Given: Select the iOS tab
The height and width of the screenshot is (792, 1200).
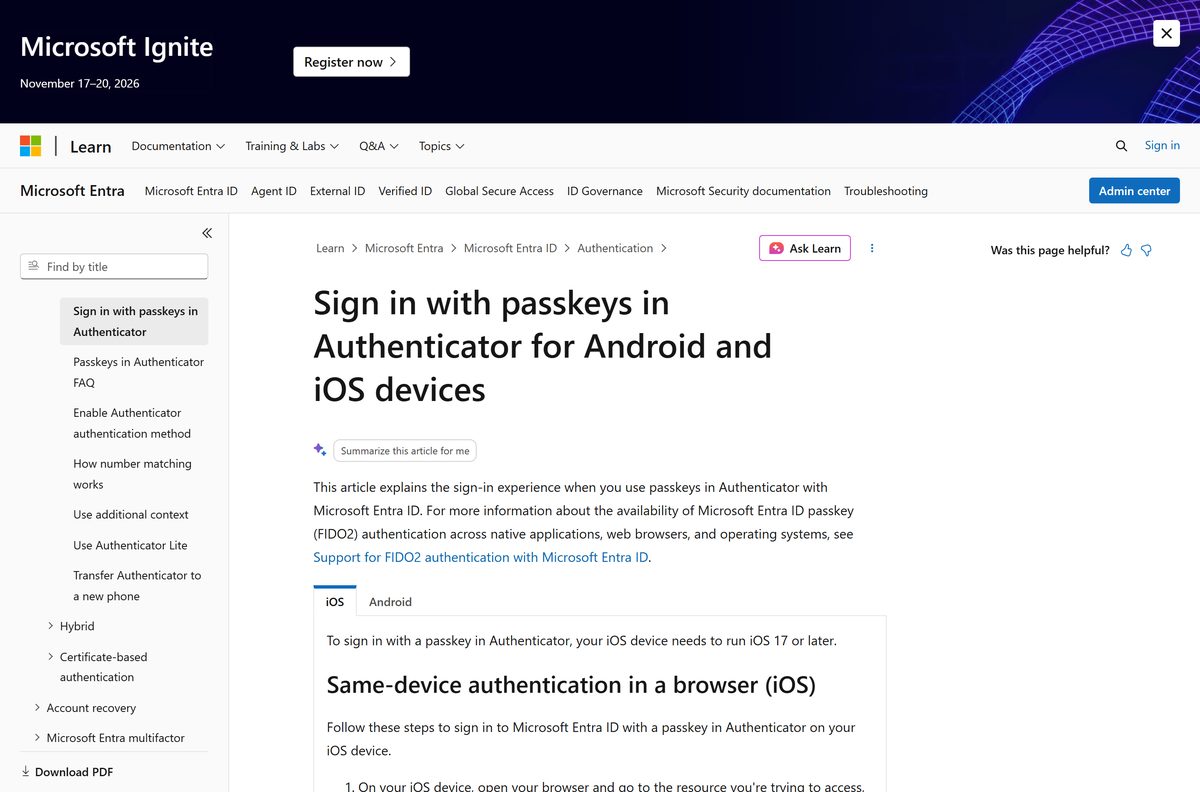Looking at the screenshot, I should pyautogui.click(x=335, y=602).
